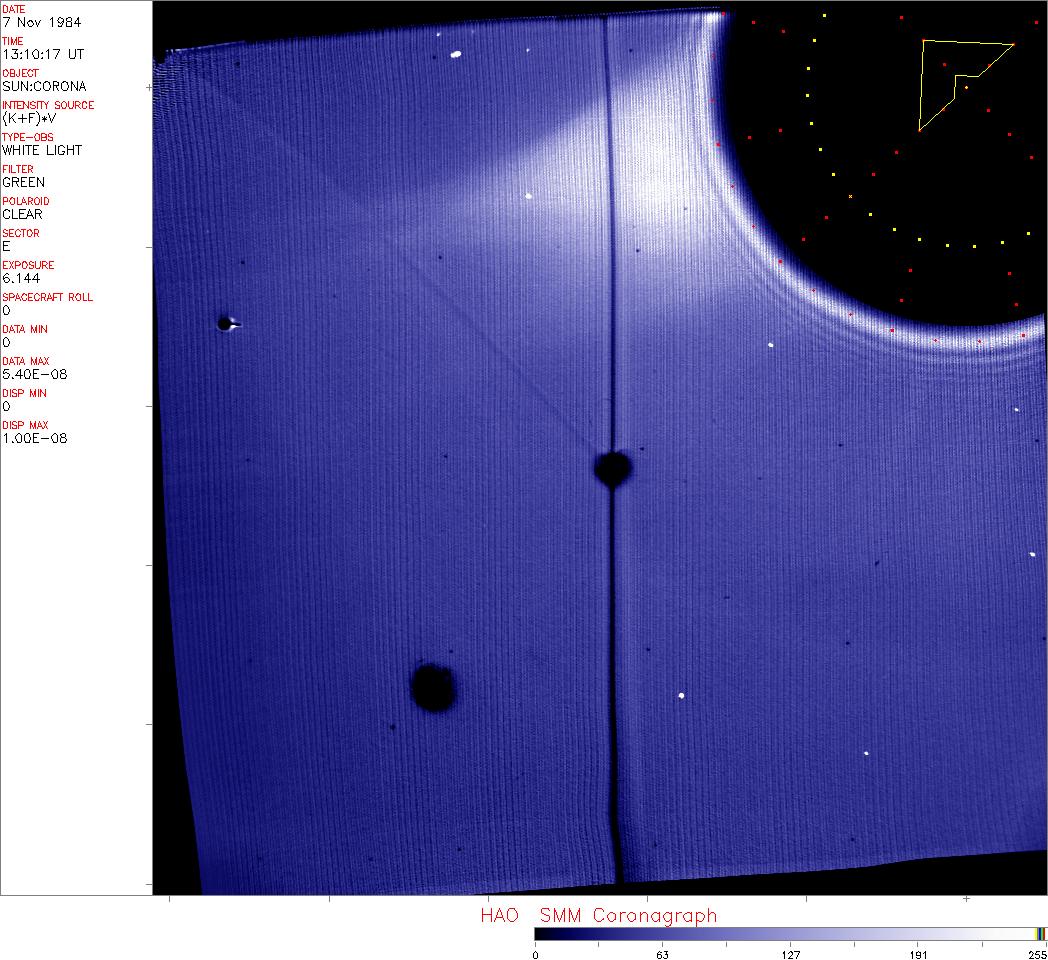Click the color bar near the 127 tick
Screen dimensions: 1048x960
[790, 934]
